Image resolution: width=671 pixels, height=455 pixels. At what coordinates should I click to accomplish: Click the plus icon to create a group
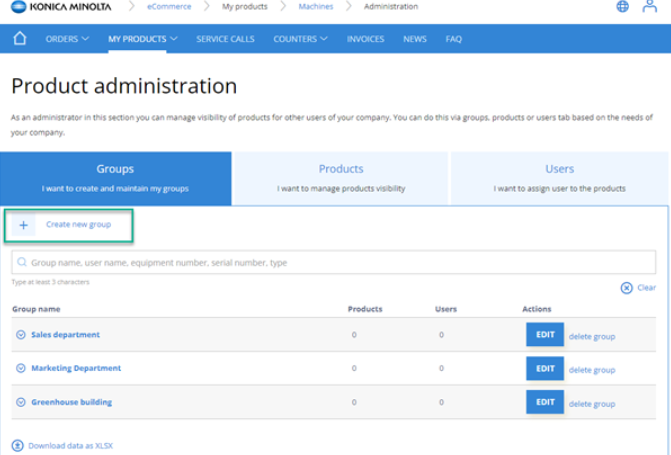point(24,225)
